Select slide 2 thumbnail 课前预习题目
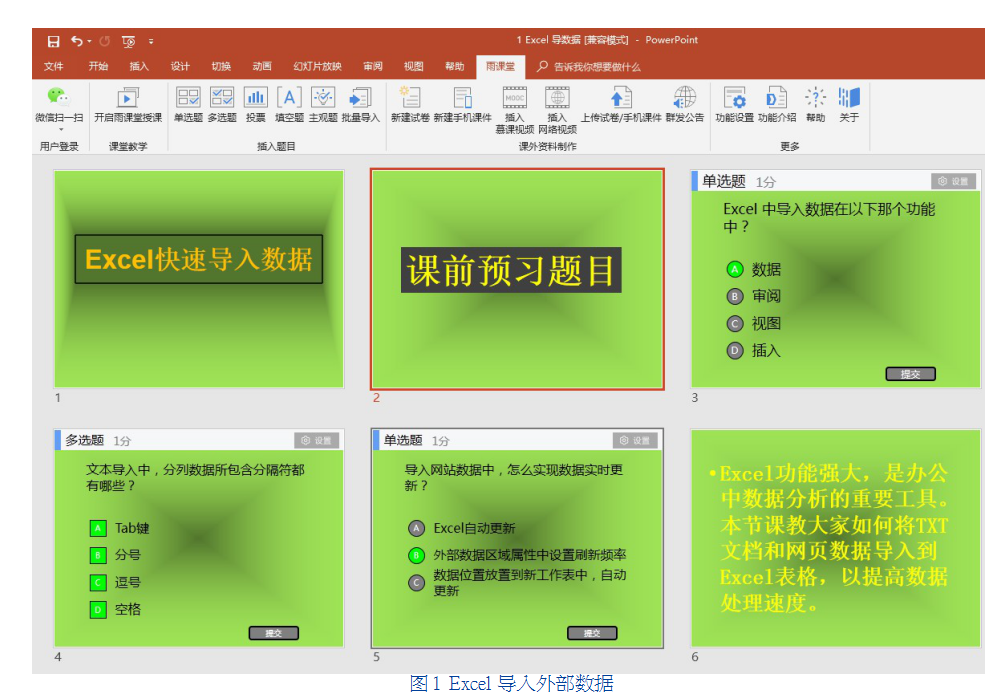Image resolution: width=1001 pixels, height=697 pixels. [517, 279]
